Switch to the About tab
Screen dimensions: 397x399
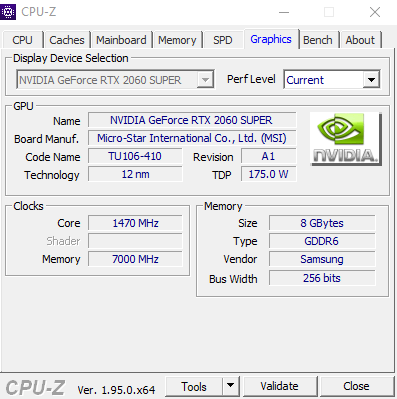coord(360,40)
